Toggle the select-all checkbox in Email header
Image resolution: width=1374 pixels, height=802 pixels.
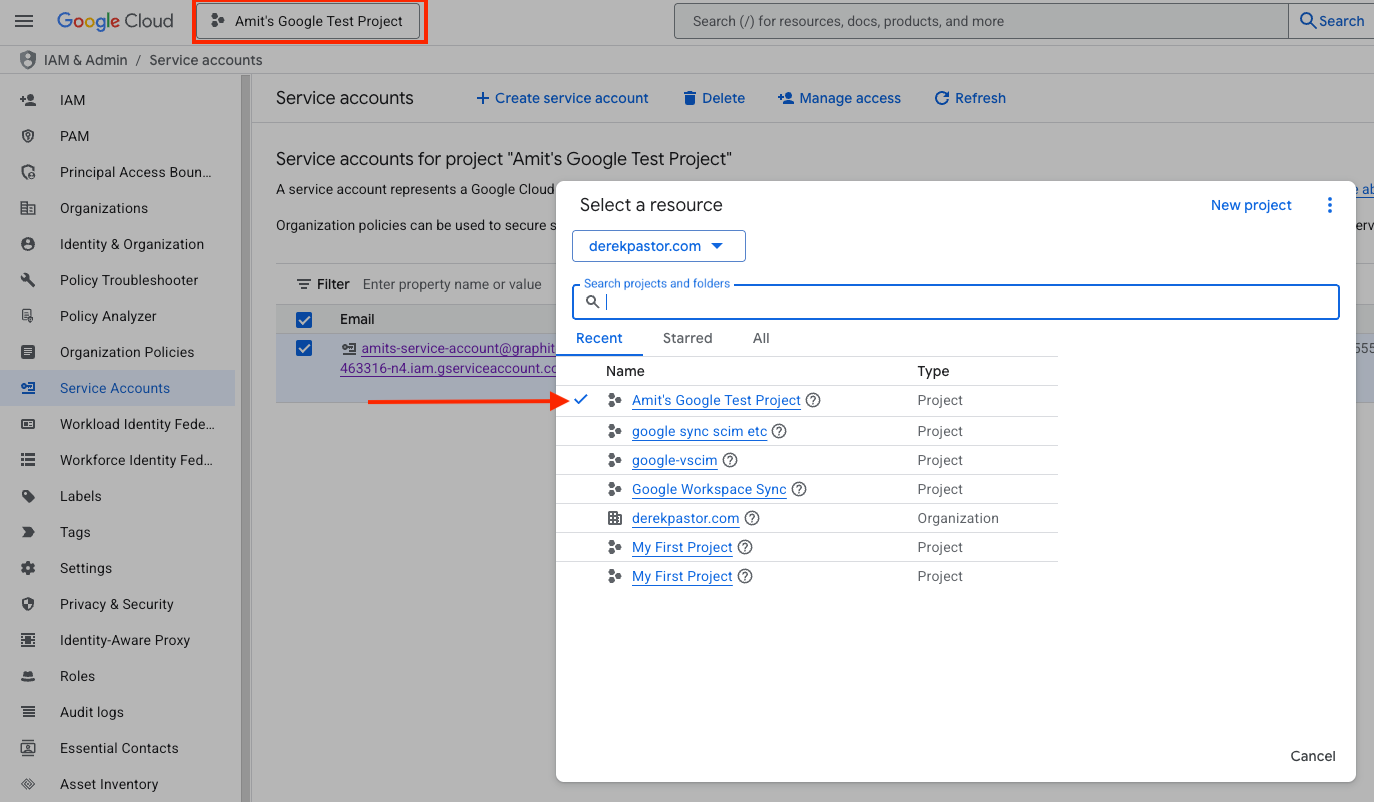pos(304,320)
